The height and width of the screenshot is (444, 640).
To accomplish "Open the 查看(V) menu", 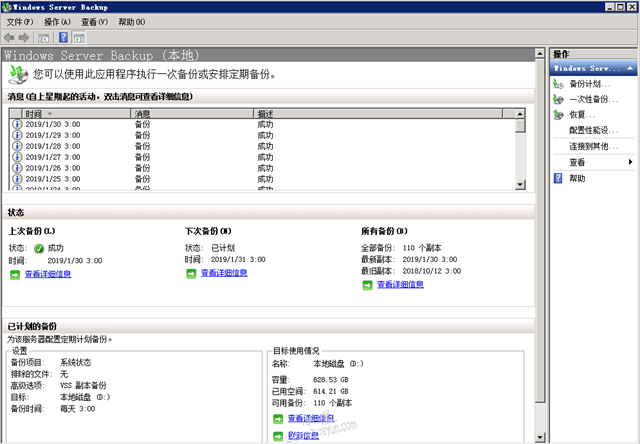I will coord(94,22).
